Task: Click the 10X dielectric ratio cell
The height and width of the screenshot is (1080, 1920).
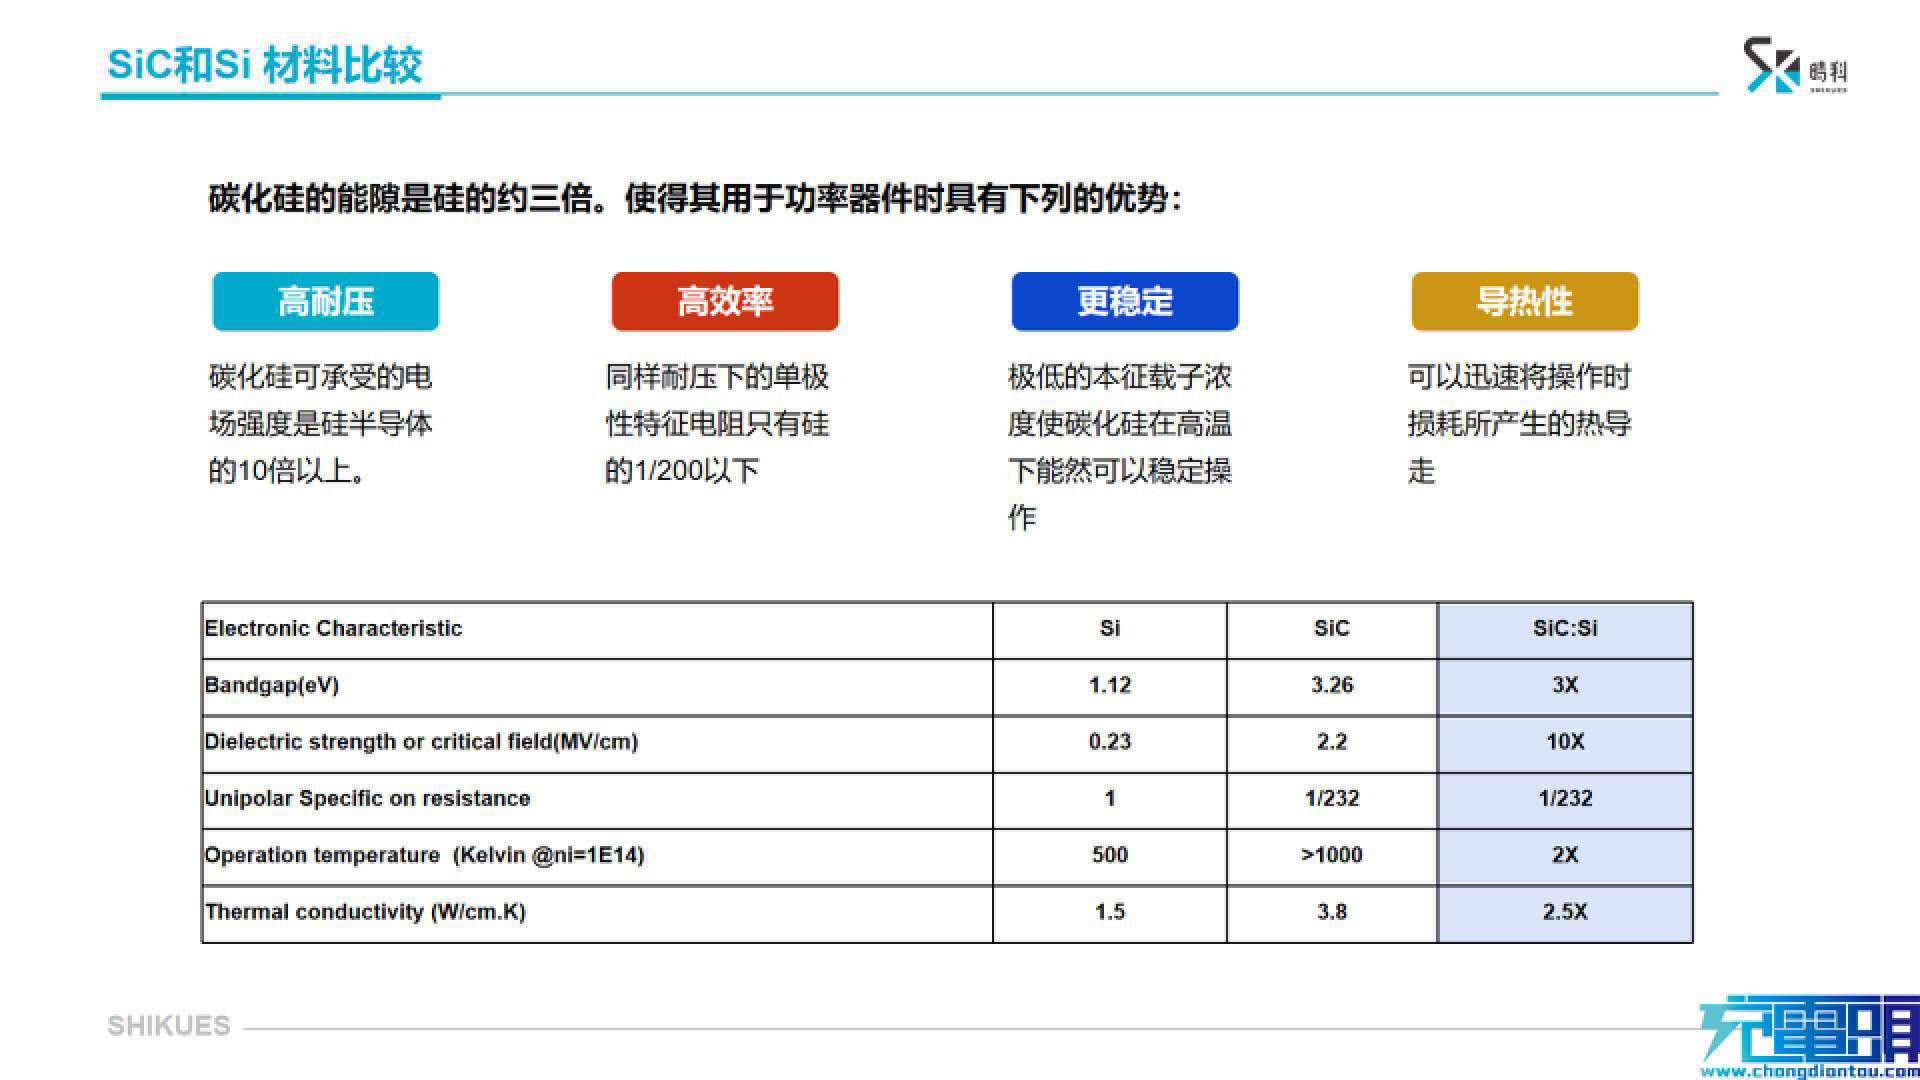Action: click(1564, 742)
